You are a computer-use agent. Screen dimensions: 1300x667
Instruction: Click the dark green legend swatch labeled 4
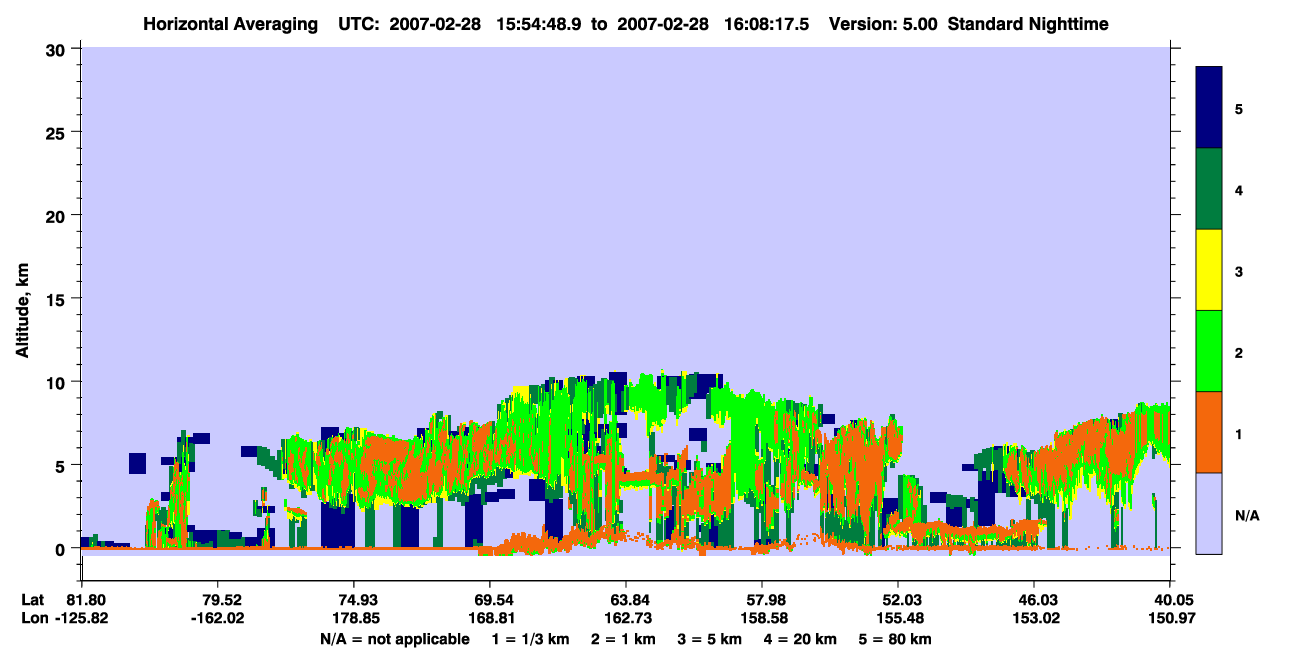pyautogui.click(x=1209, y=189)
